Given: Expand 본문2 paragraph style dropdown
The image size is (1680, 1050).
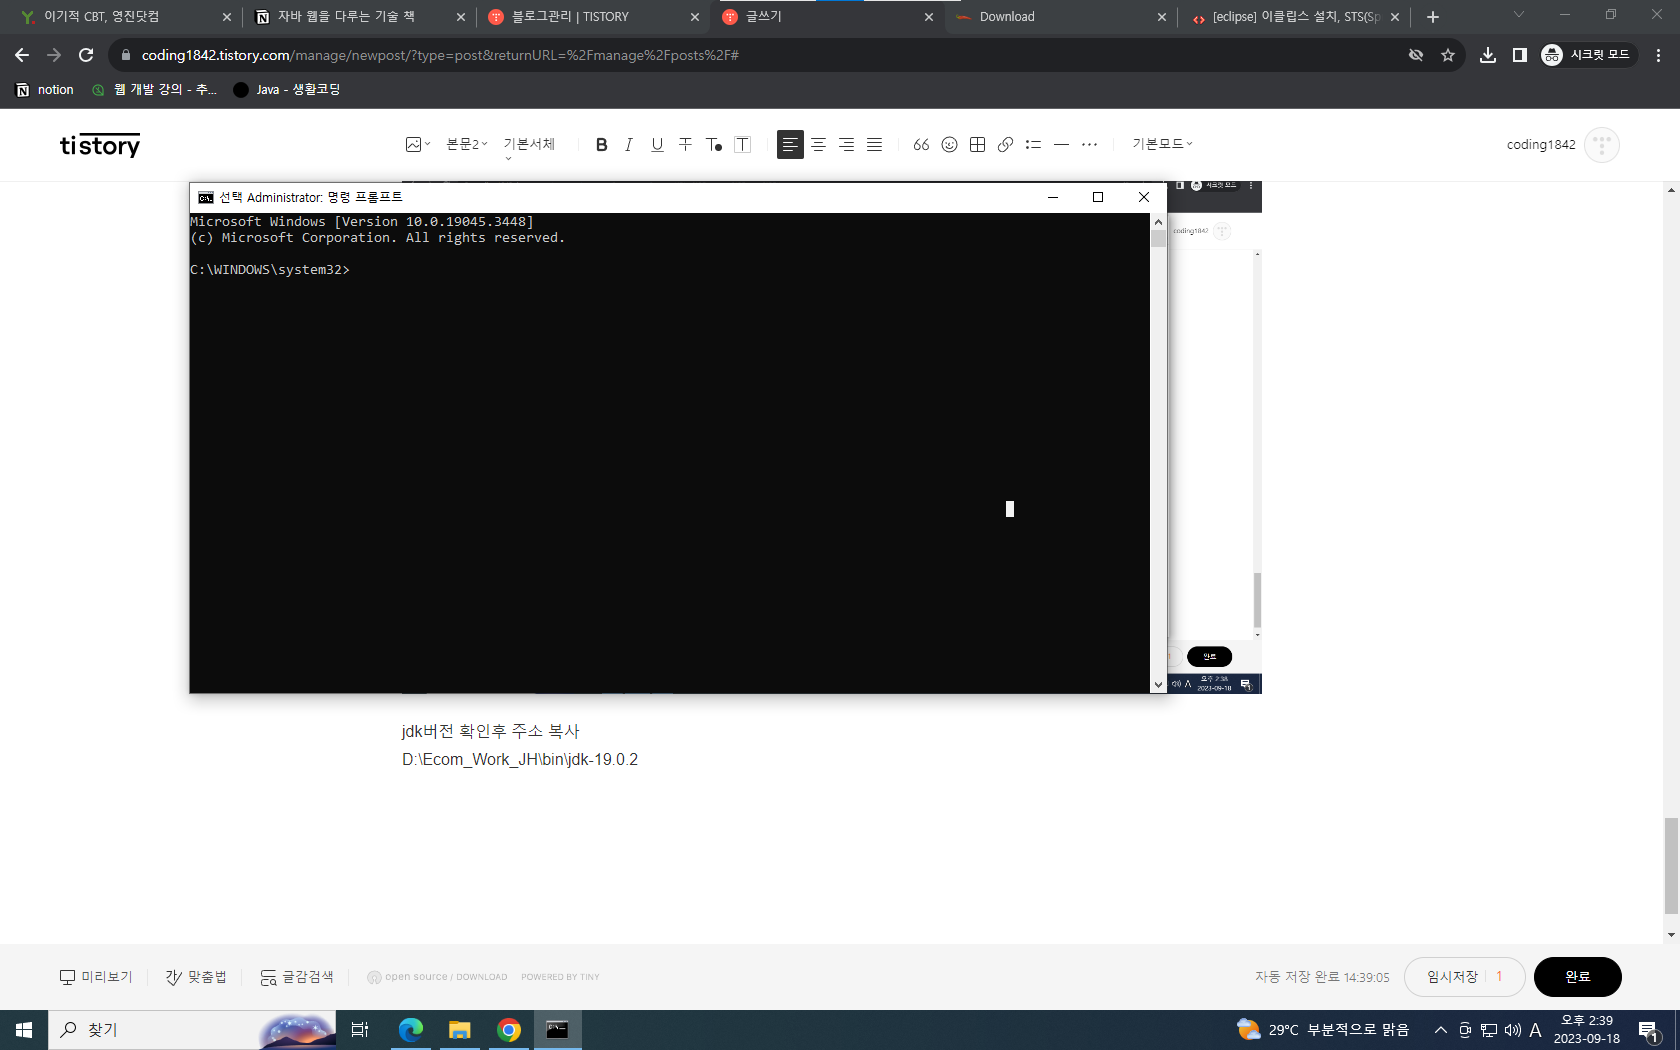Looking at the screenshot, I should [467, 145].
